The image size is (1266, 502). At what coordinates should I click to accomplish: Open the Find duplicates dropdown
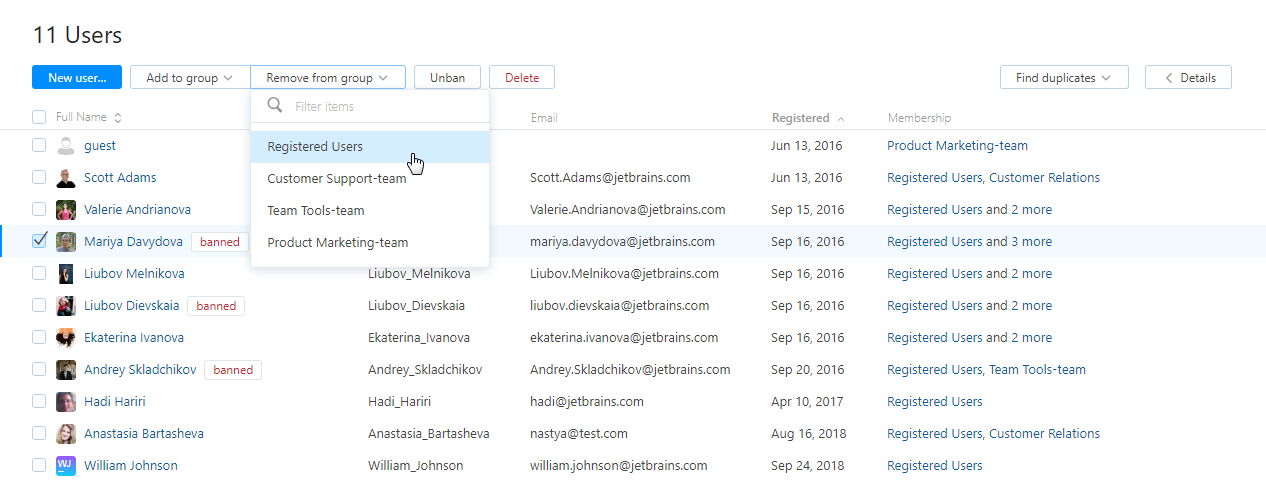tap(1064, 77)
